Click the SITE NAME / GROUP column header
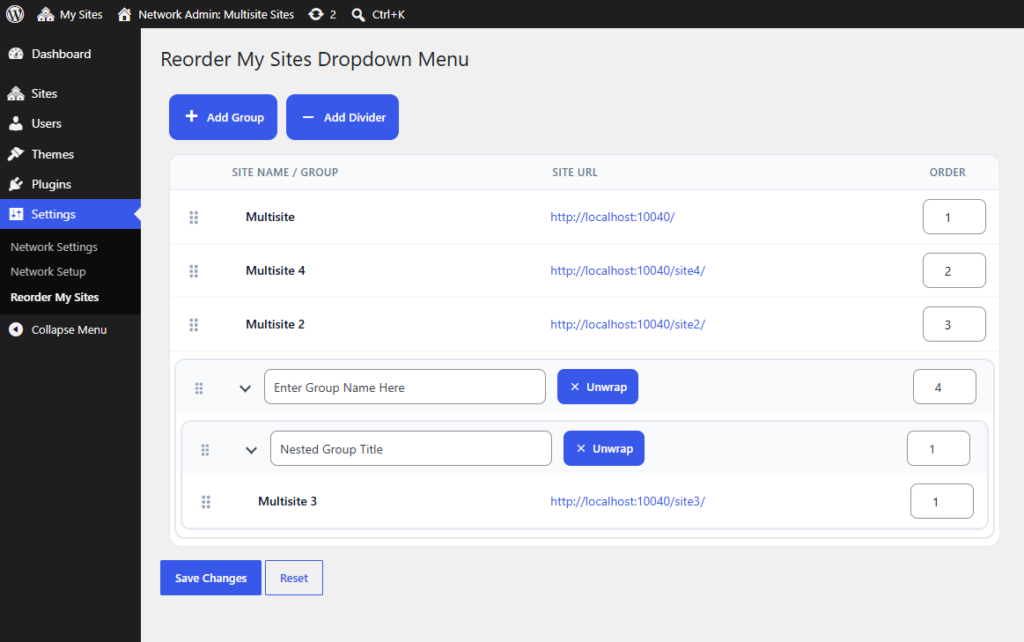Viewport: 1024px width, 642px height. pos(285,172)
